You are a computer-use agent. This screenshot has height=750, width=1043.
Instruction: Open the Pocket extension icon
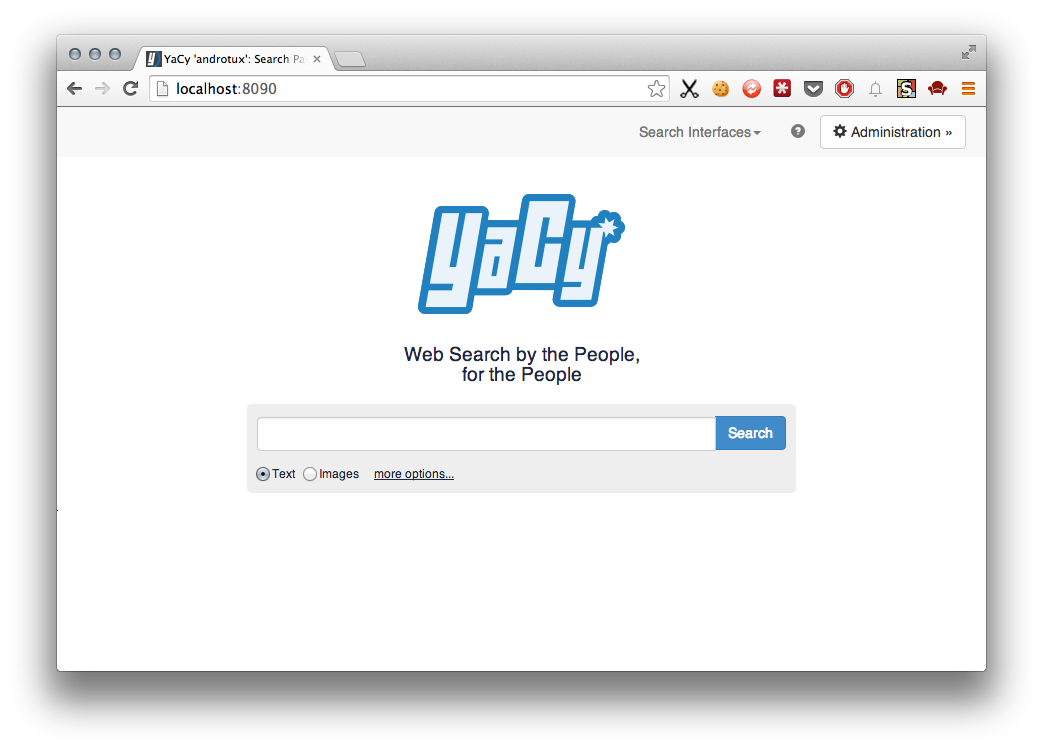coord(813,88)
